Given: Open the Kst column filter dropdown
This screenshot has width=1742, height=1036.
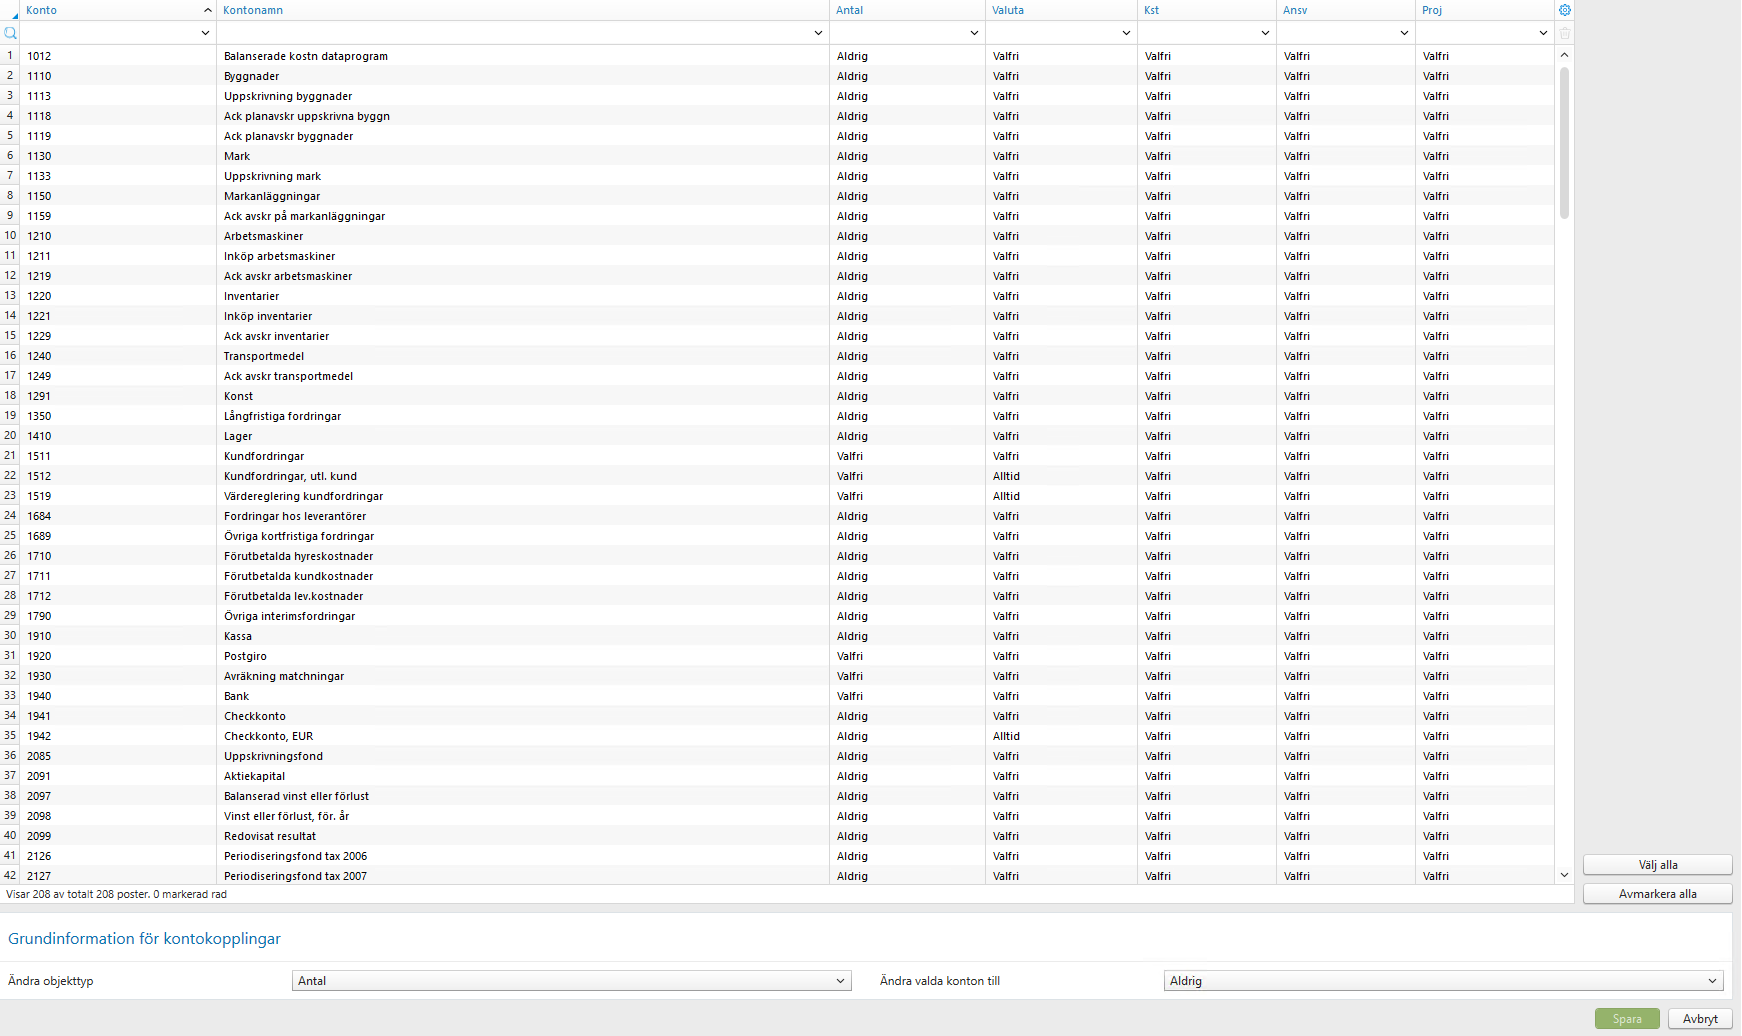Looking at the screenshot, I should pyautogui.click(x=1265, y=32).
